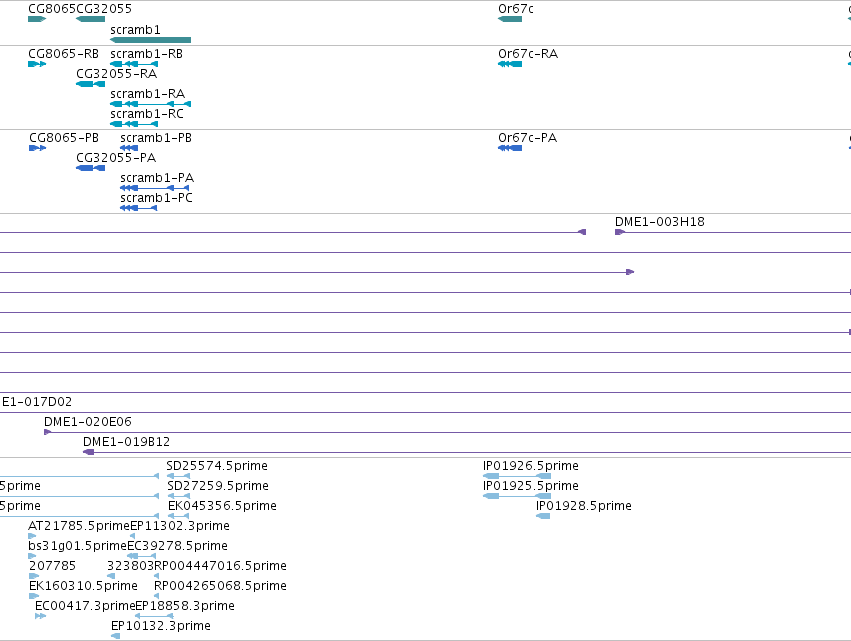The width and height of the screenshot is (851, 641).
Task: Select the 207785 EST label
Action: tap(52, 566)
